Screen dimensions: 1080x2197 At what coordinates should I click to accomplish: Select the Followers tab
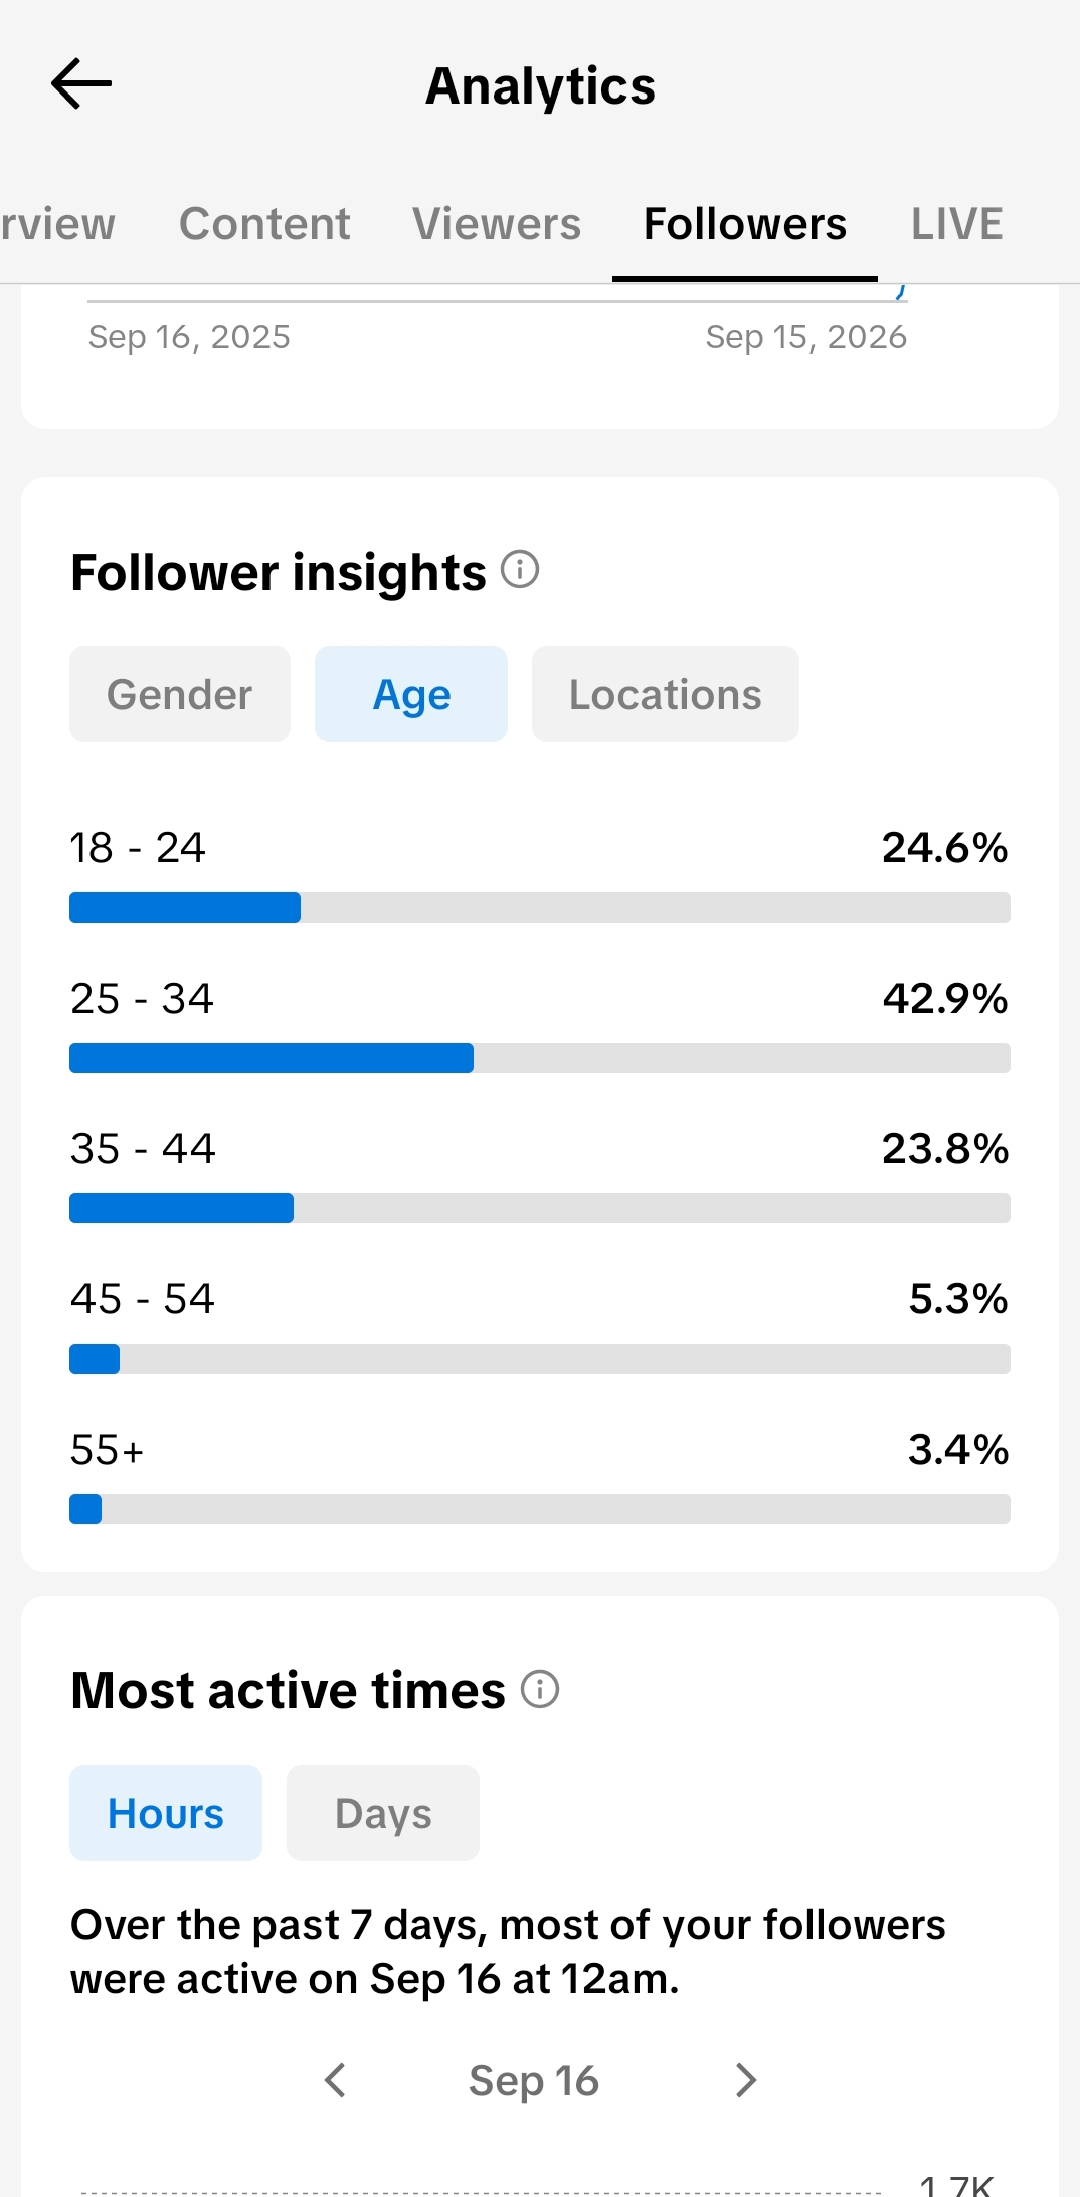(x=745, y=224)
